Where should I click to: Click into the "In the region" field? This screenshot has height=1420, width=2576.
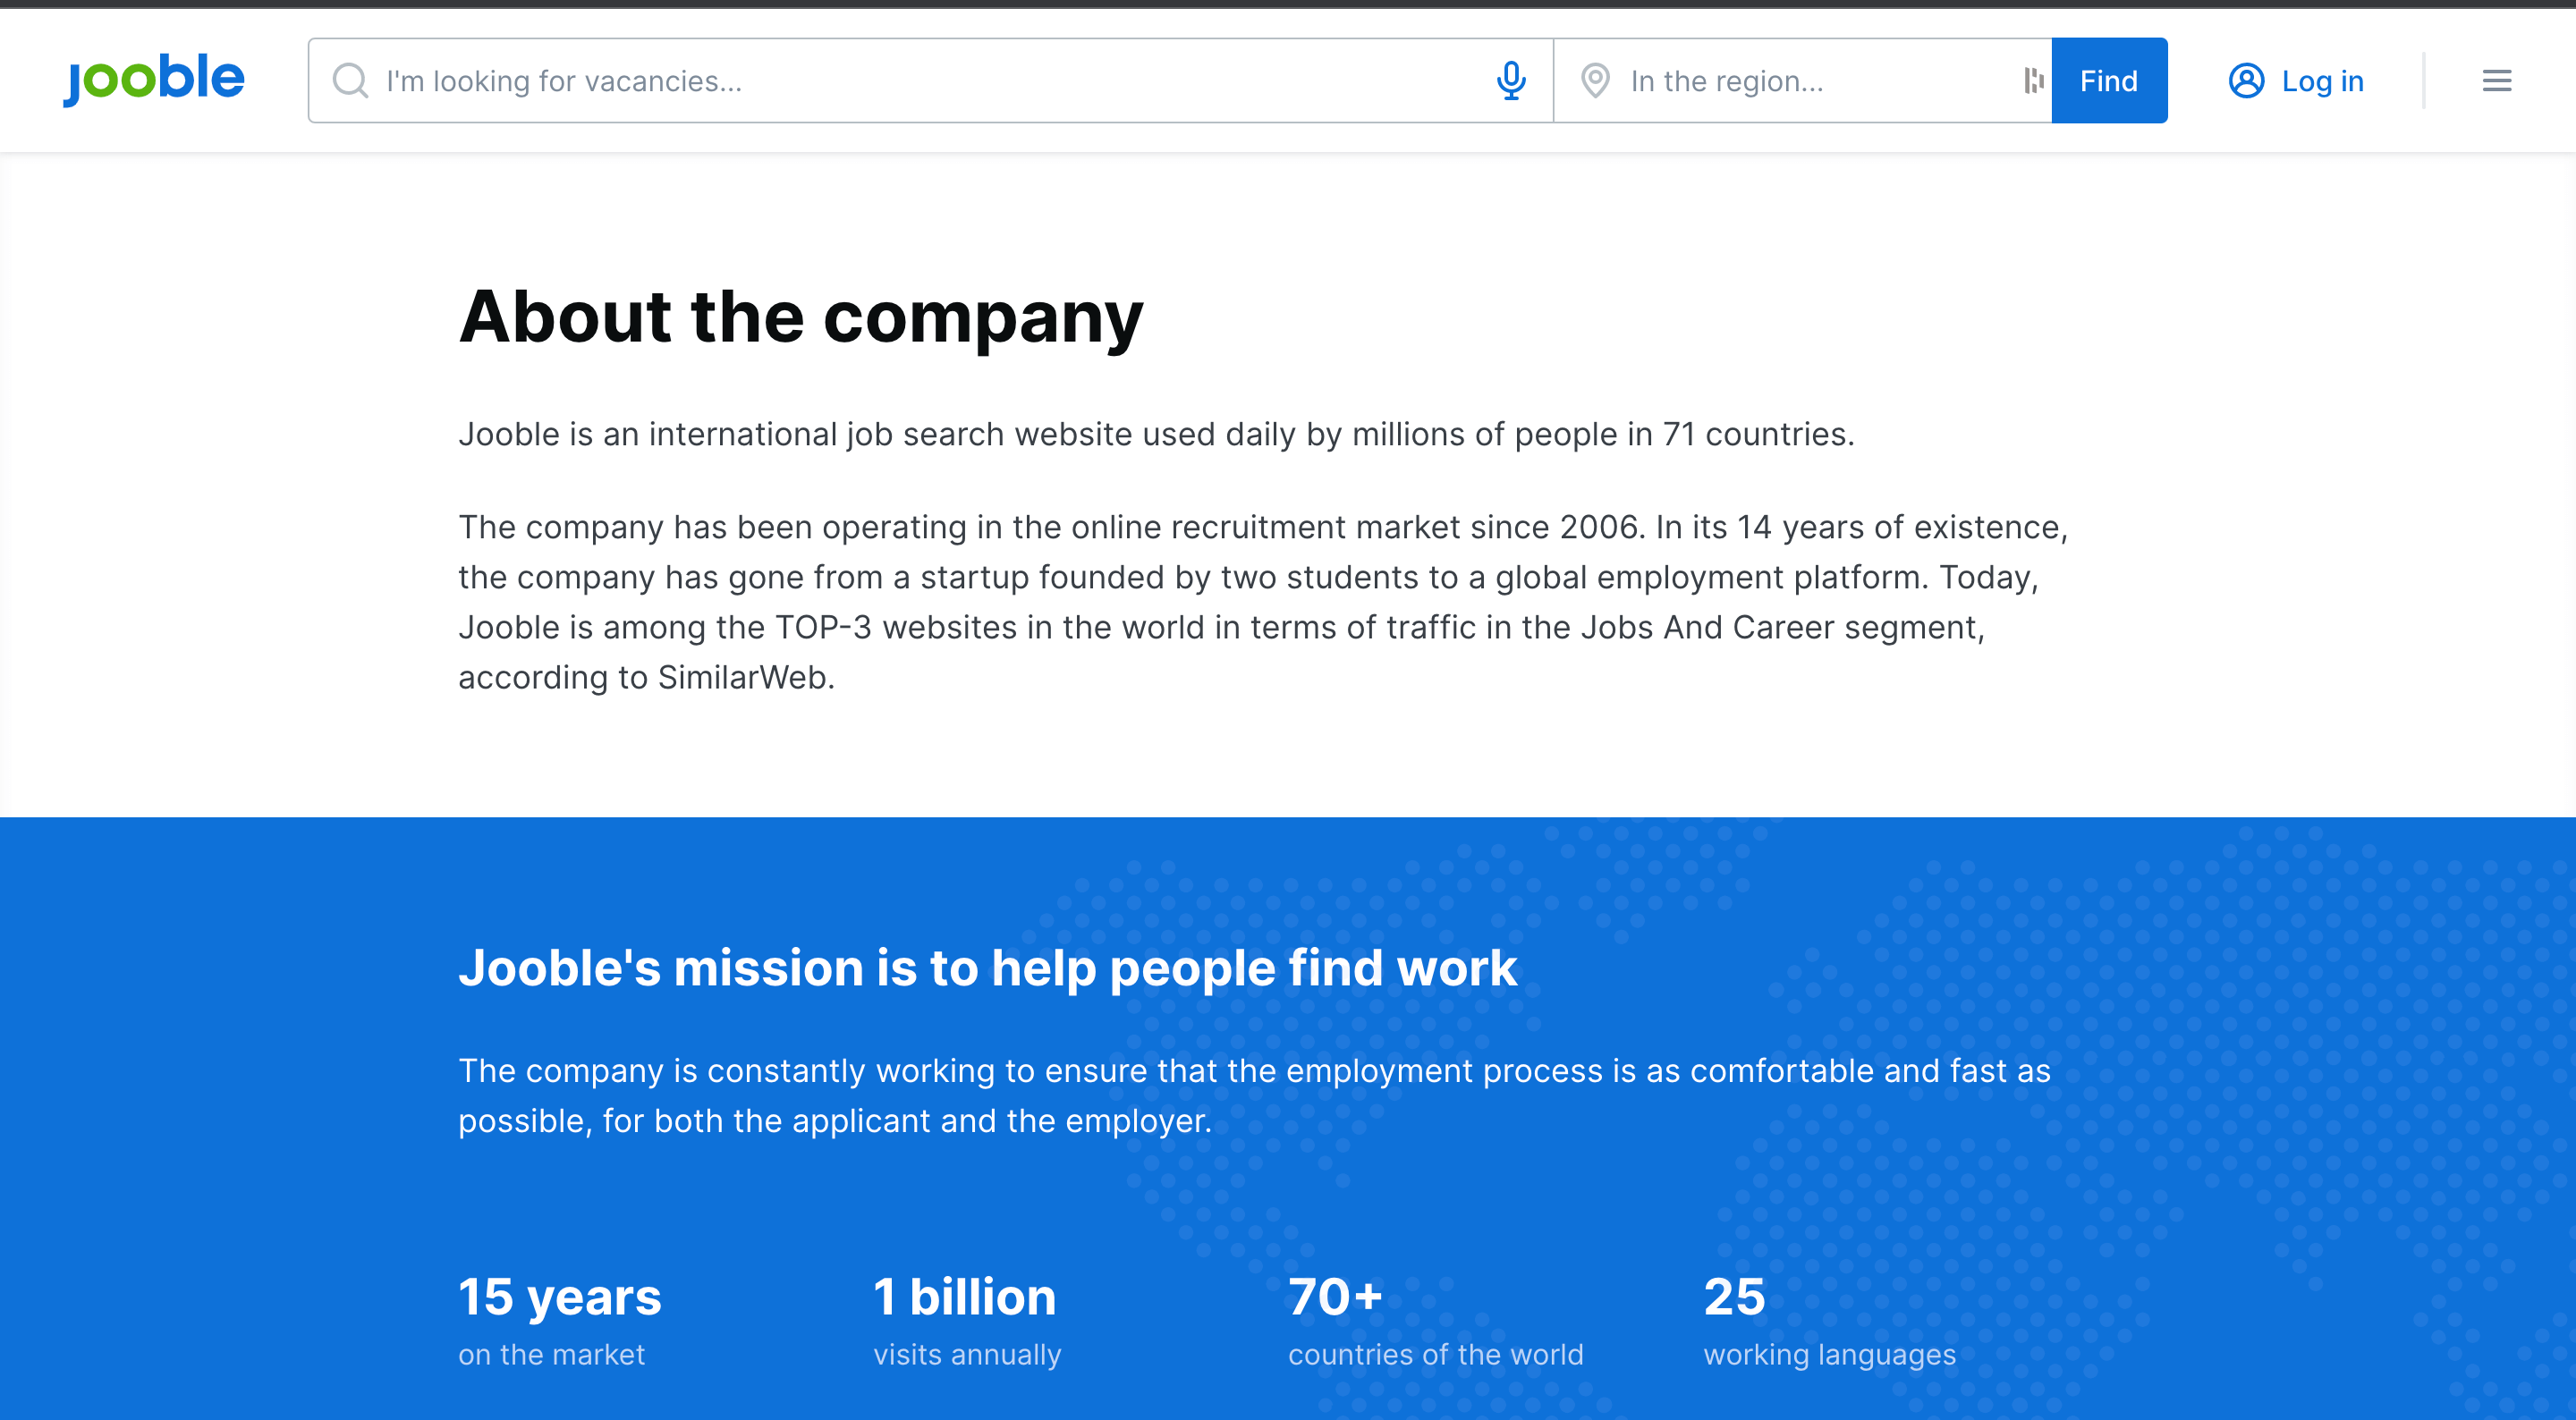click(x=1810, y=81)
